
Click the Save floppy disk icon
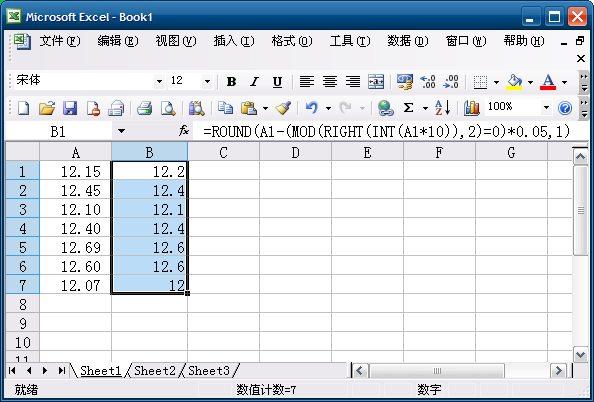click(70, 108)
